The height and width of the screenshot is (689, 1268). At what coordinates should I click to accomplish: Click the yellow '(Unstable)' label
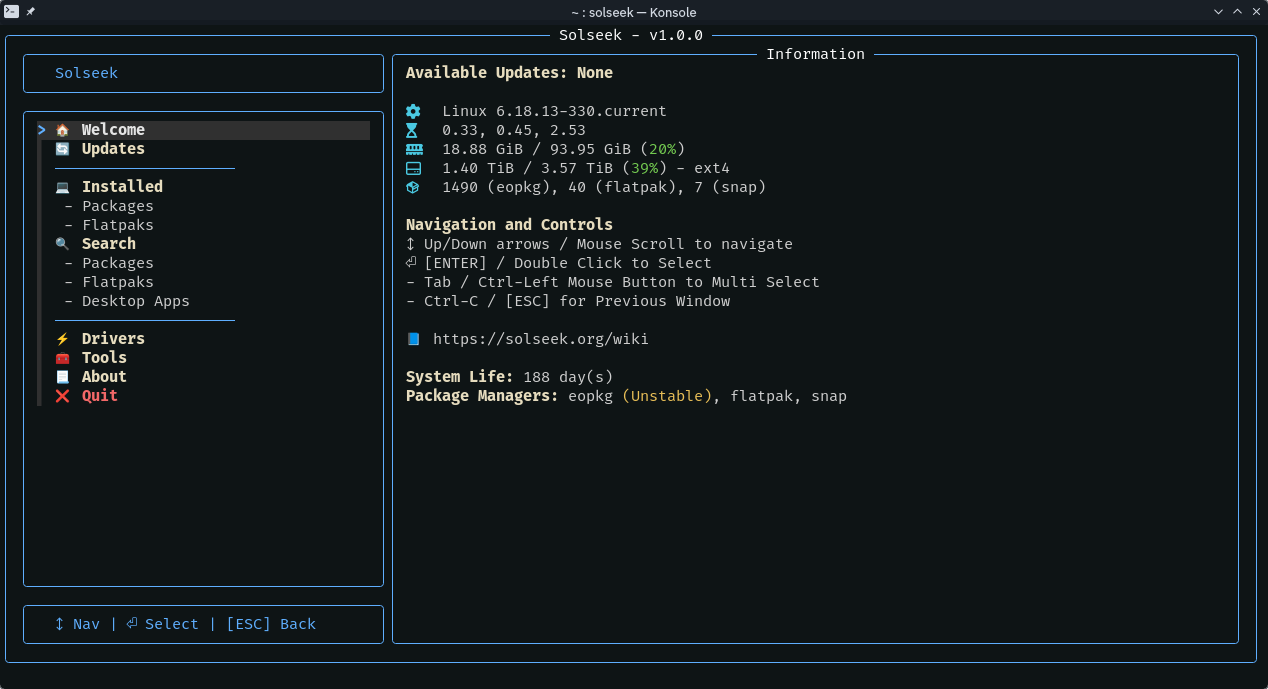(x=667, y=396)
